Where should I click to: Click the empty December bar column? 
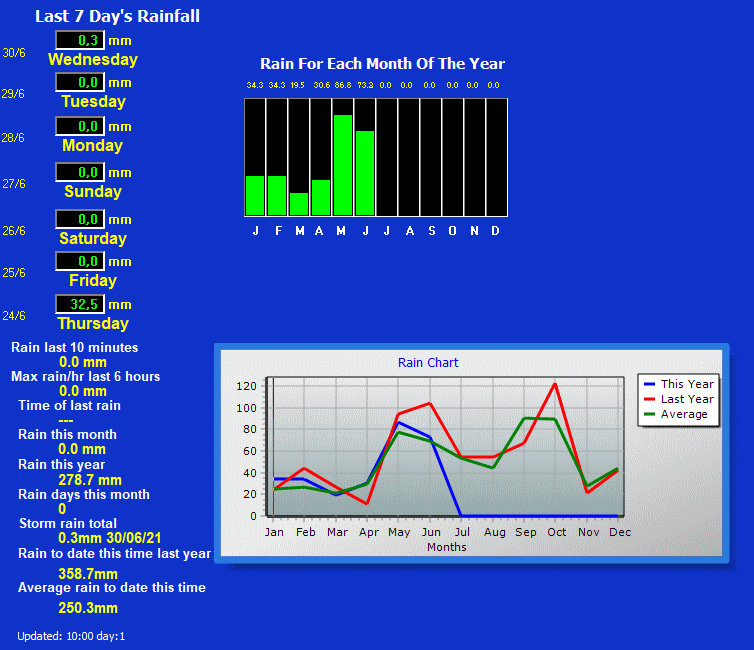497,157
